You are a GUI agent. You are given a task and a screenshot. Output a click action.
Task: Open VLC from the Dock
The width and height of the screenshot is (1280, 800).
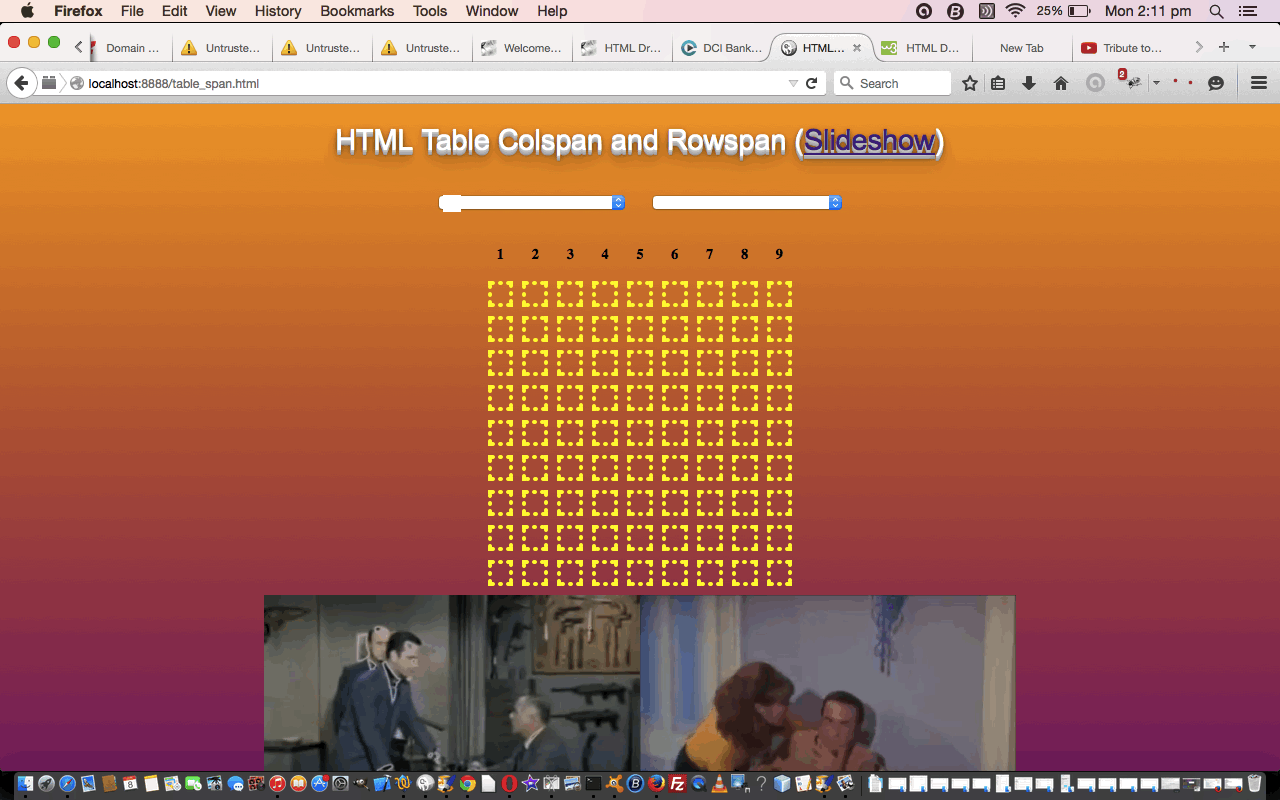coord(719,784)
